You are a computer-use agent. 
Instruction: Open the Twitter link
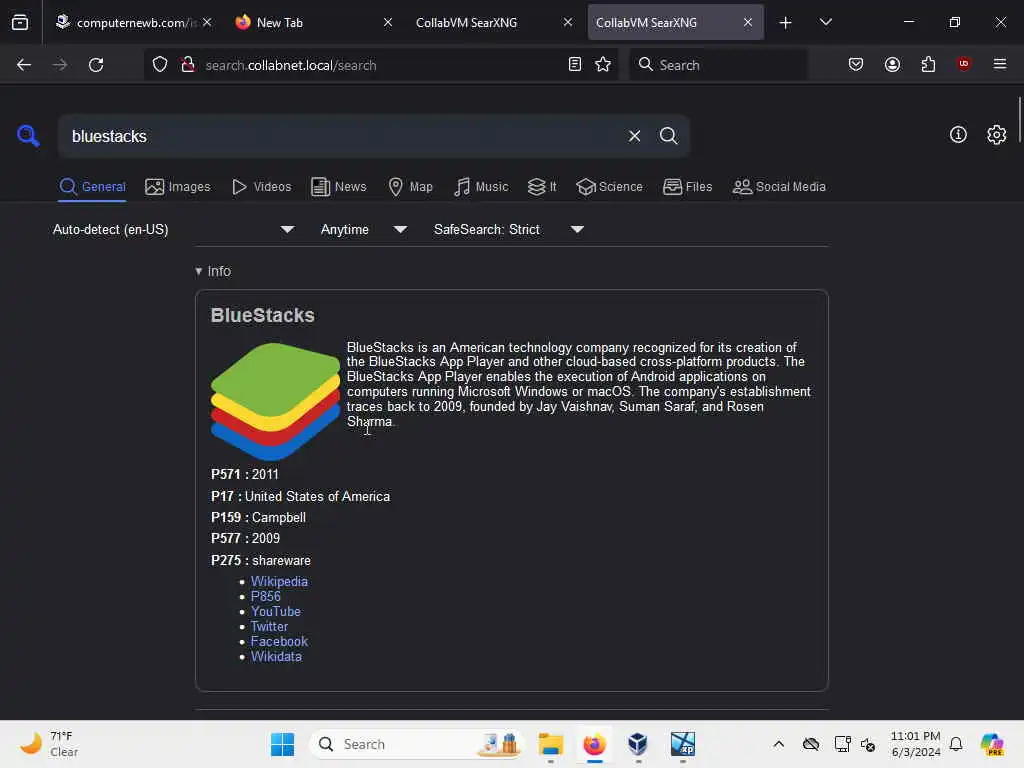pos(269,626)
